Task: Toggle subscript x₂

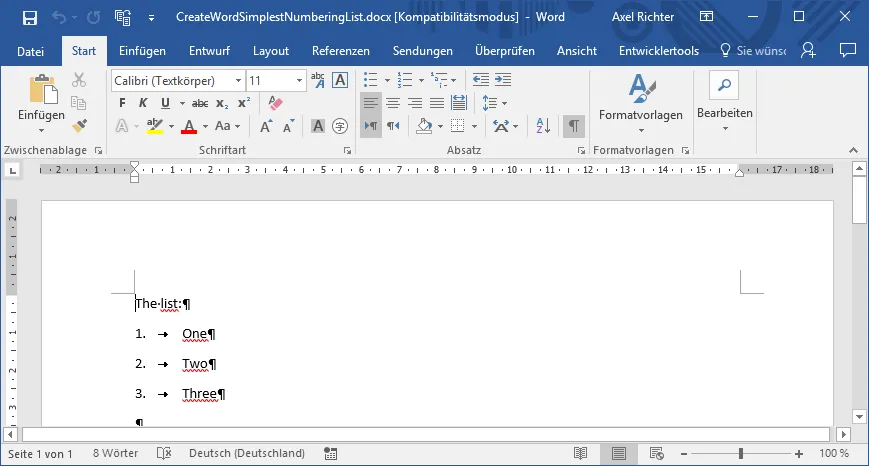Action: click(222, 104)
